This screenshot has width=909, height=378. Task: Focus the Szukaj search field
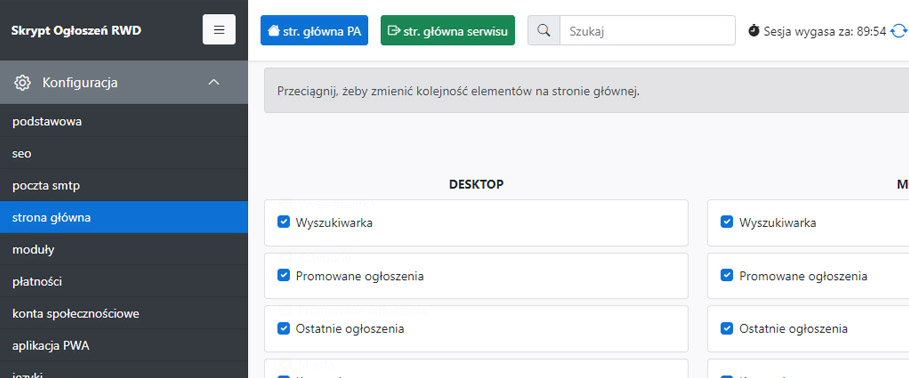click(648, 30)
